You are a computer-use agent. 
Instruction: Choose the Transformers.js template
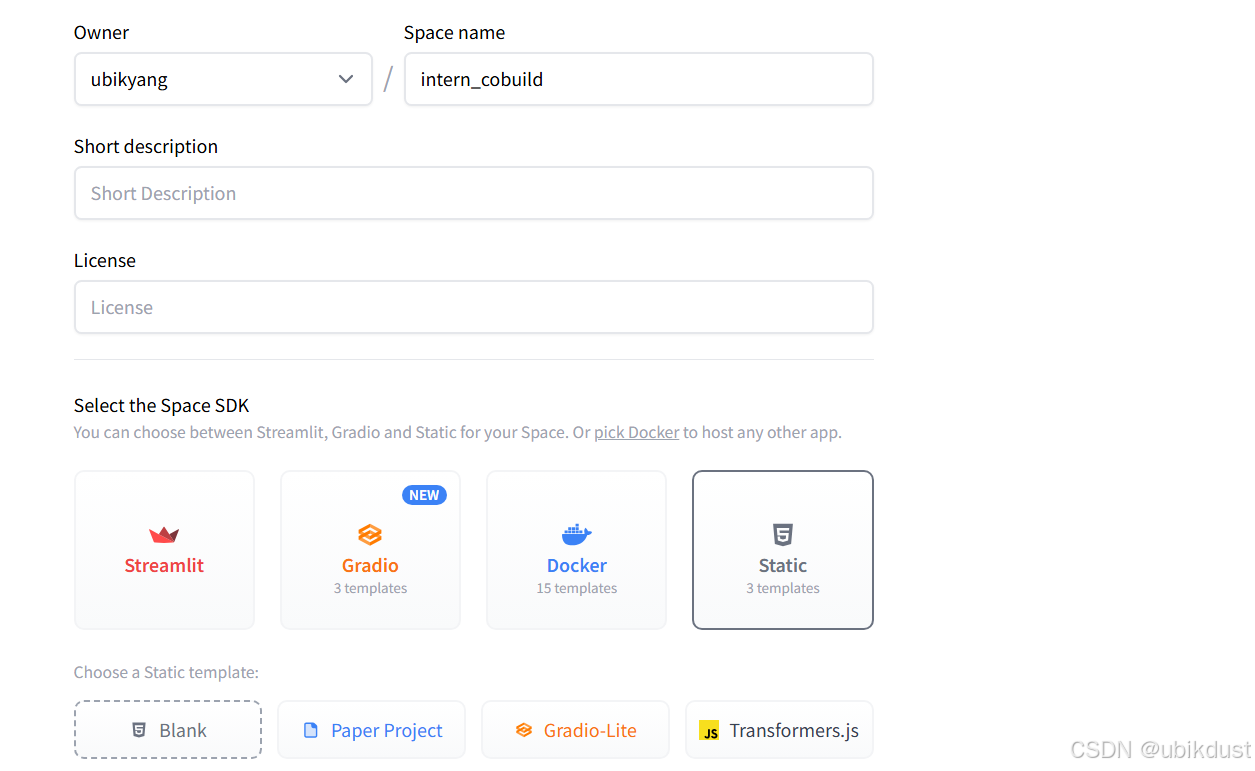click(779, 730)
